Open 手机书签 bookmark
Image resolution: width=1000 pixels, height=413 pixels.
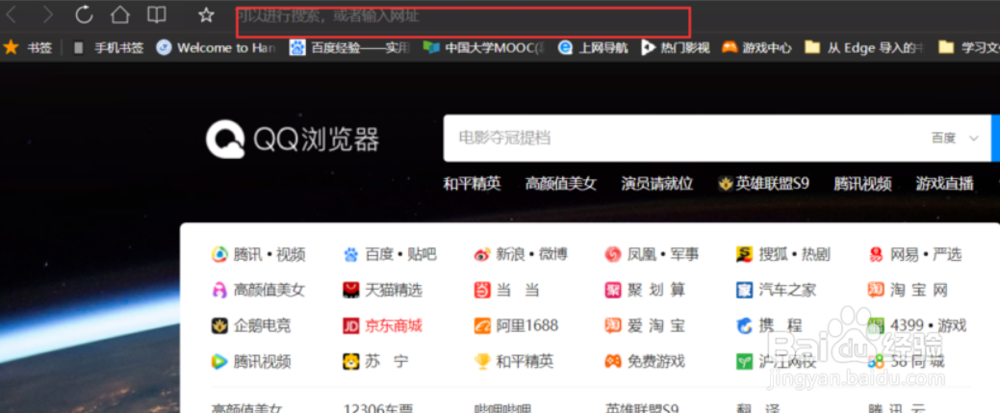point(108,48)
